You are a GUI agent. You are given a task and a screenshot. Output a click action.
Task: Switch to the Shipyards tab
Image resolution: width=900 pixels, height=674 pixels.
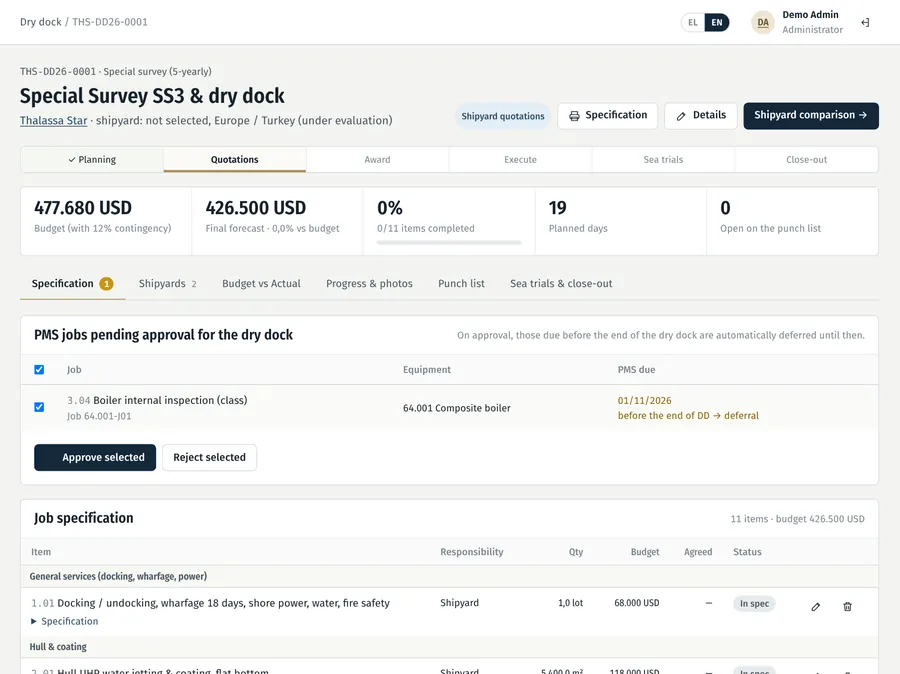point(168,284)
